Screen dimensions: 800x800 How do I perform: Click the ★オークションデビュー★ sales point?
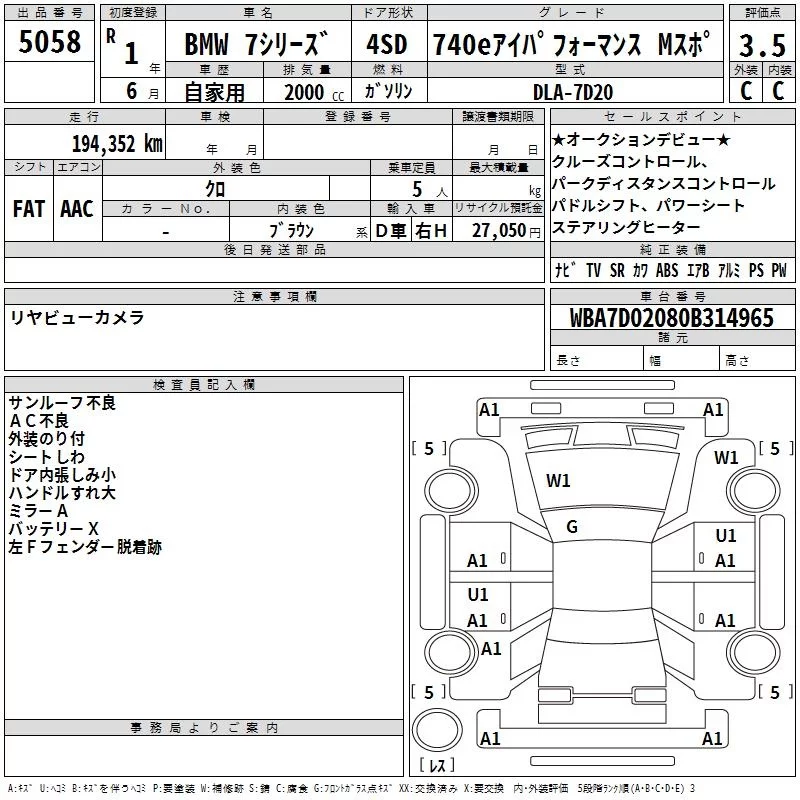(641, 140)
